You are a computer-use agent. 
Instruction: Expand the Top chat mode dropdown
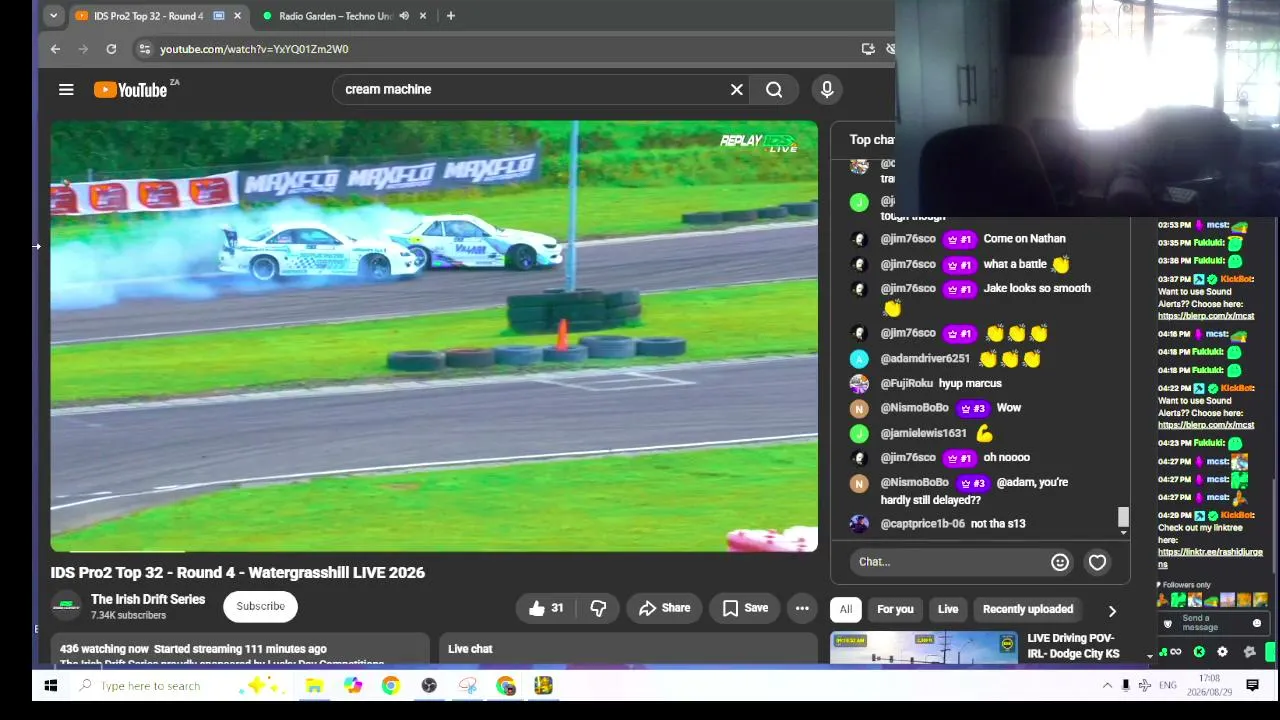tap(872, 140)
